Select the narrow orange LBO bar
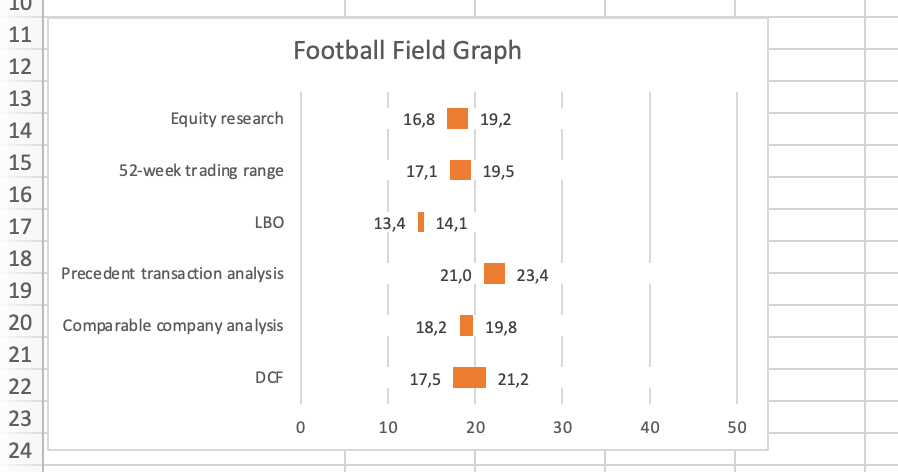The height and width of the screenshot is (472, 898). coord(421,223)
